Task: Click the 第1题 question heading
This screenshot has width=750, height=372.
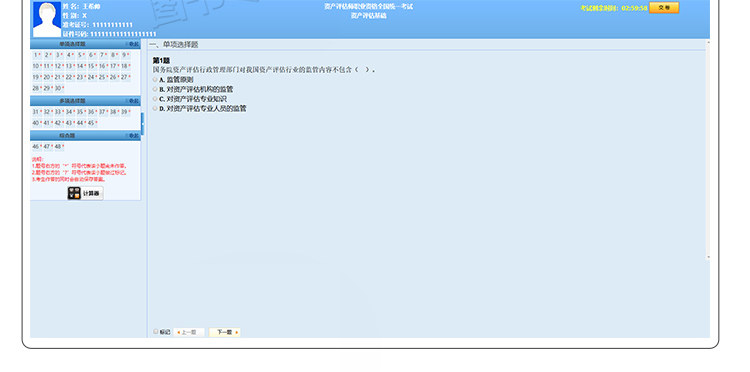Action: coord(161,61)
